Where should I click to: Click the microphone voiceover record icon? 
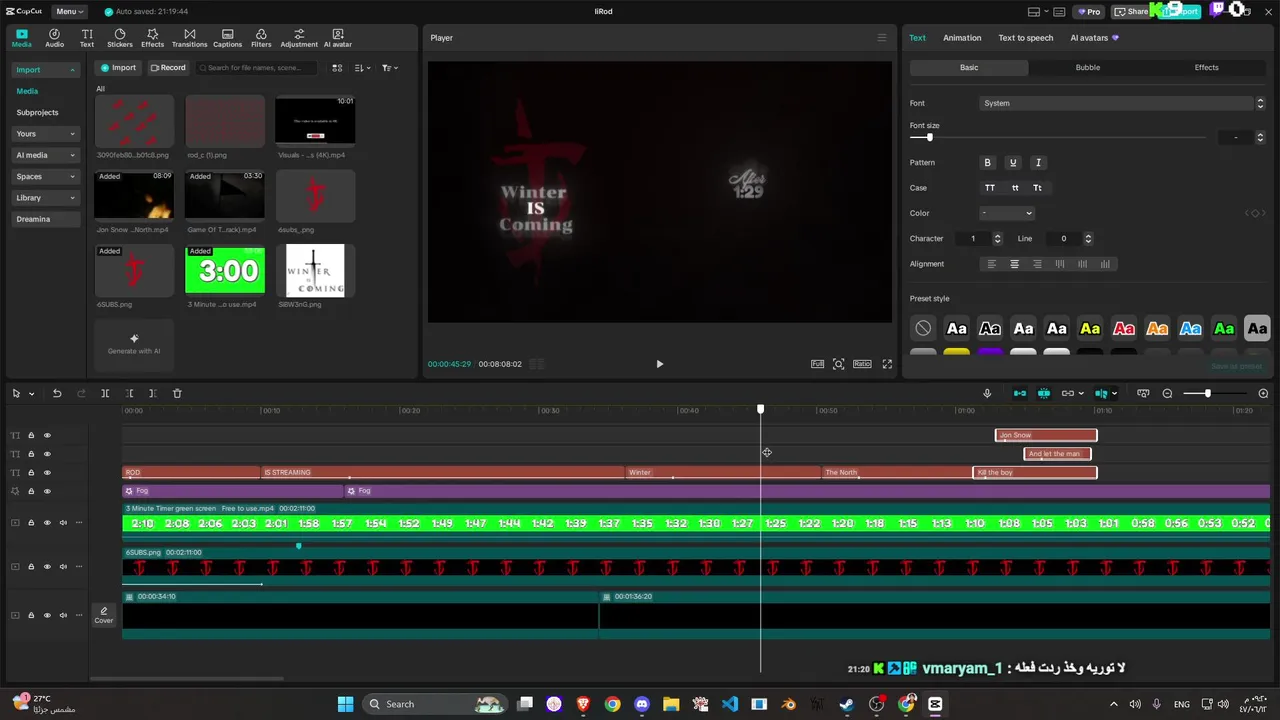[x=987, y=393]
